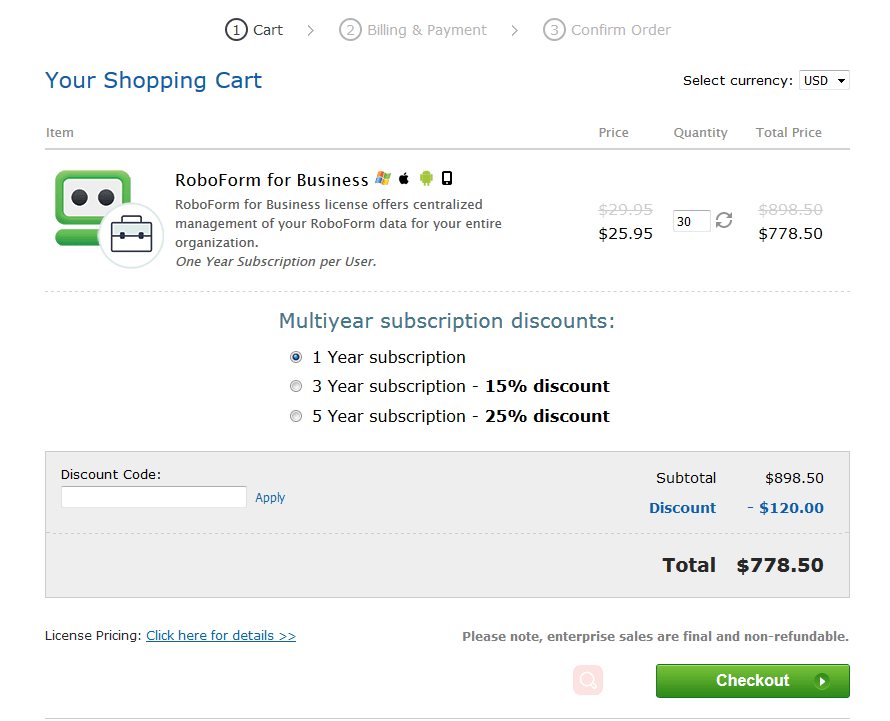
Task: Click the RoboForm for Business product icon
Action: (x=108, y=217)
